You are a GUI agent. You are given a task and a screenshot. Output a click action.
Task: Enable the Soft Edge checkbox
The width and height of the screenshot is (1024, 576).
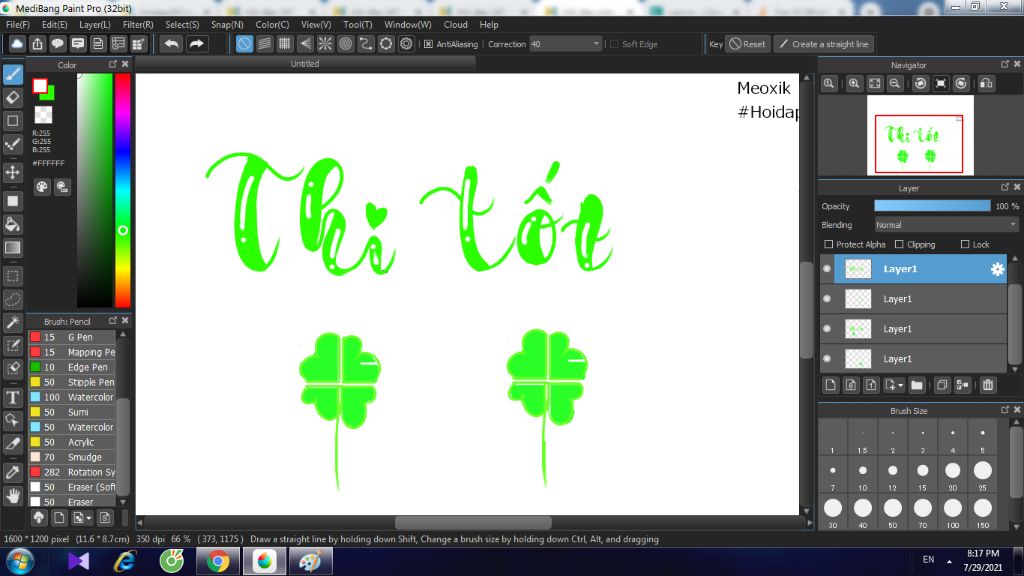pos(614,44)
